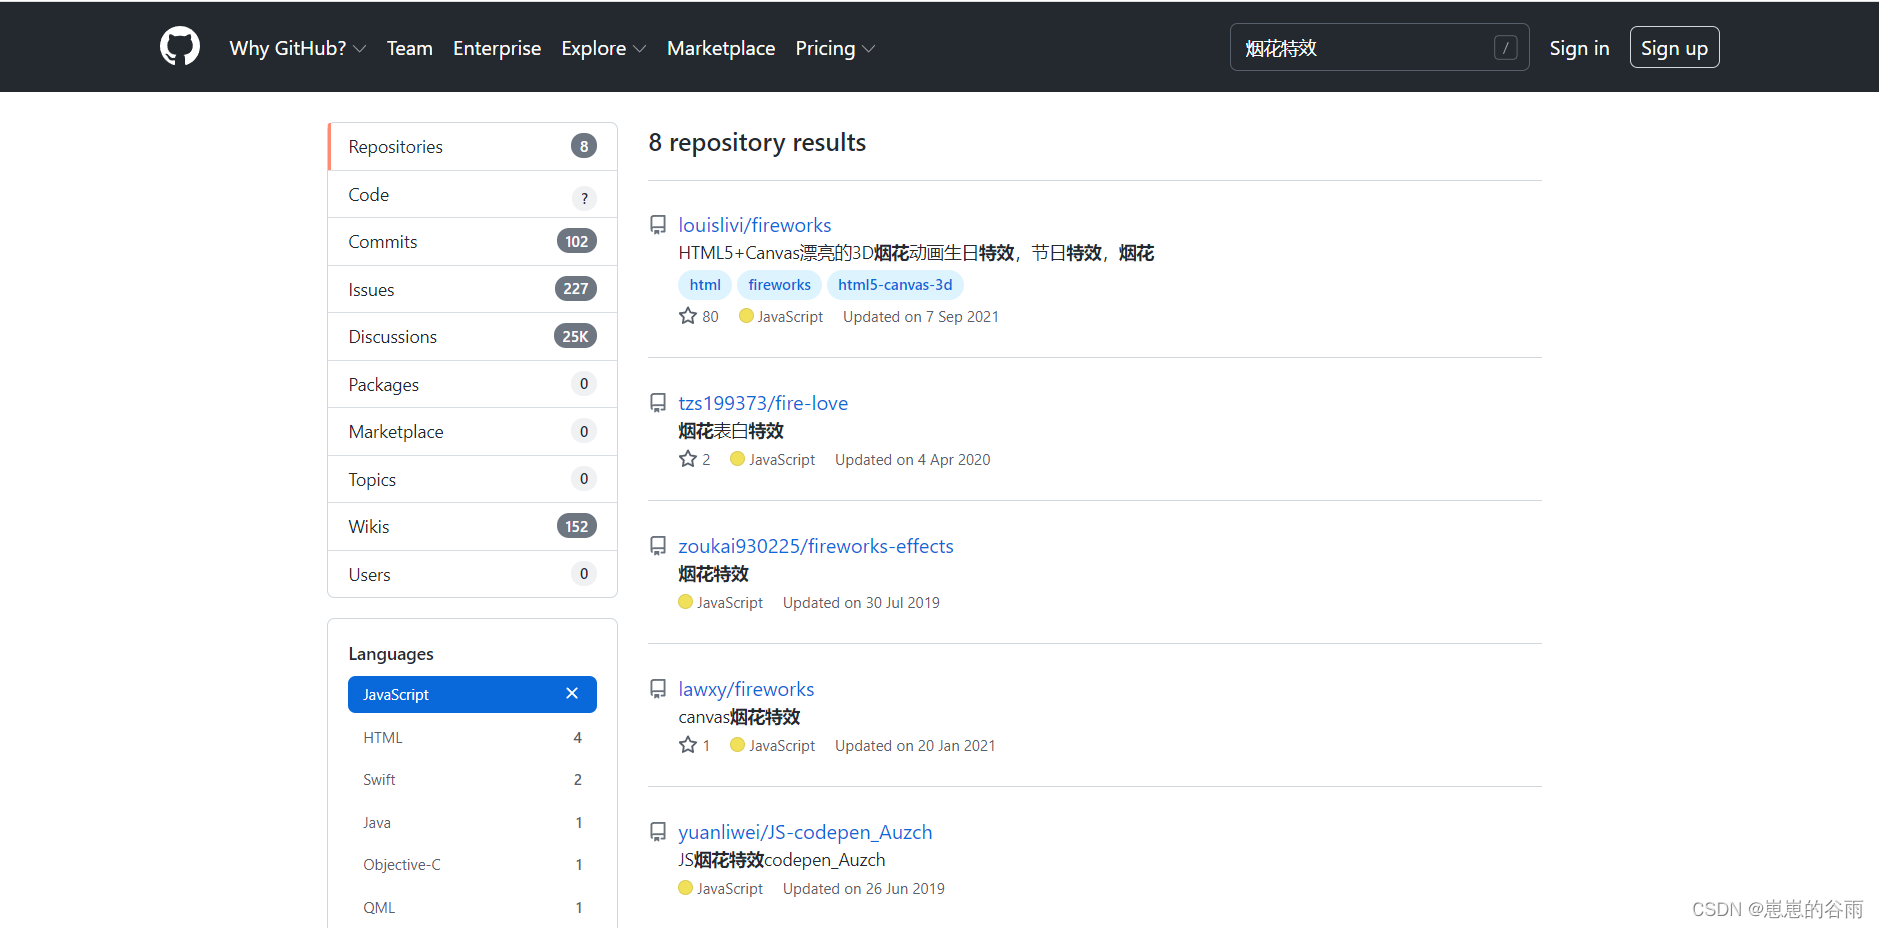The width and height of the screenshot is (1879, 928).
Task: Click the repo icon beside yuanliwei/JS-codepen_Auzch
Action: (658, 832)
